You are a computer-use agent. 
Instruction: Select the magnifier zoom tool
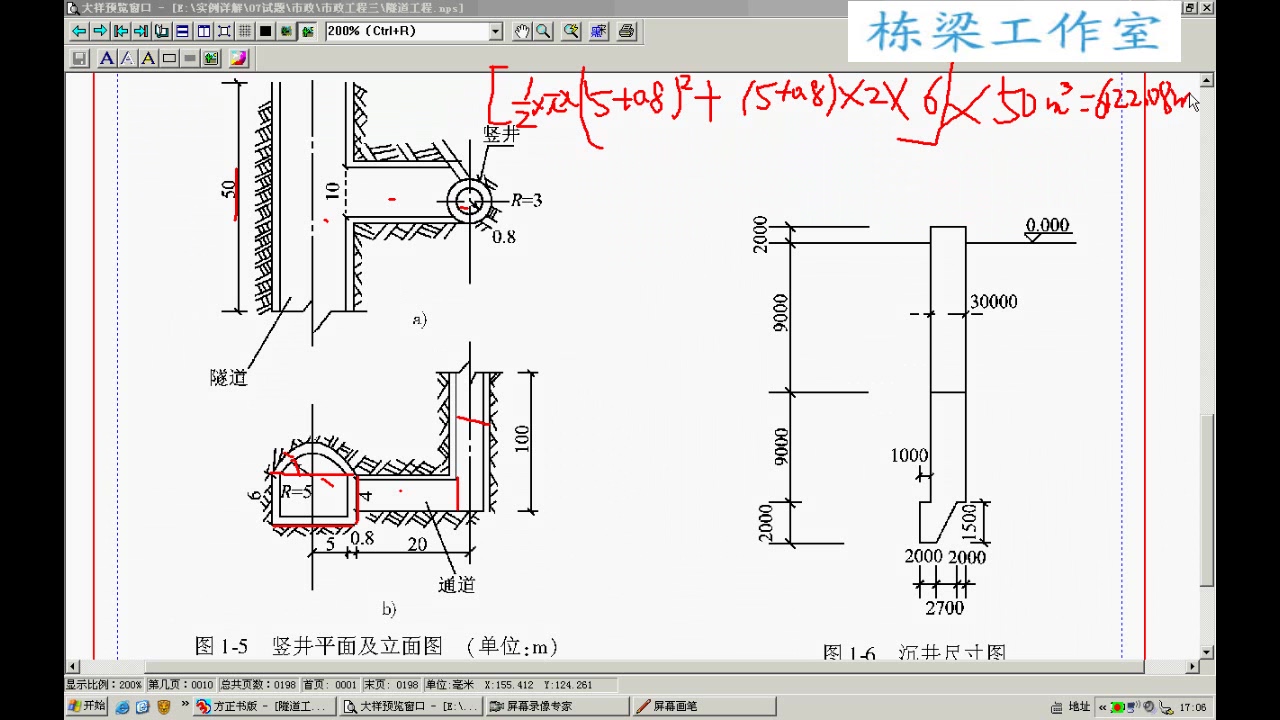[543, 31]
